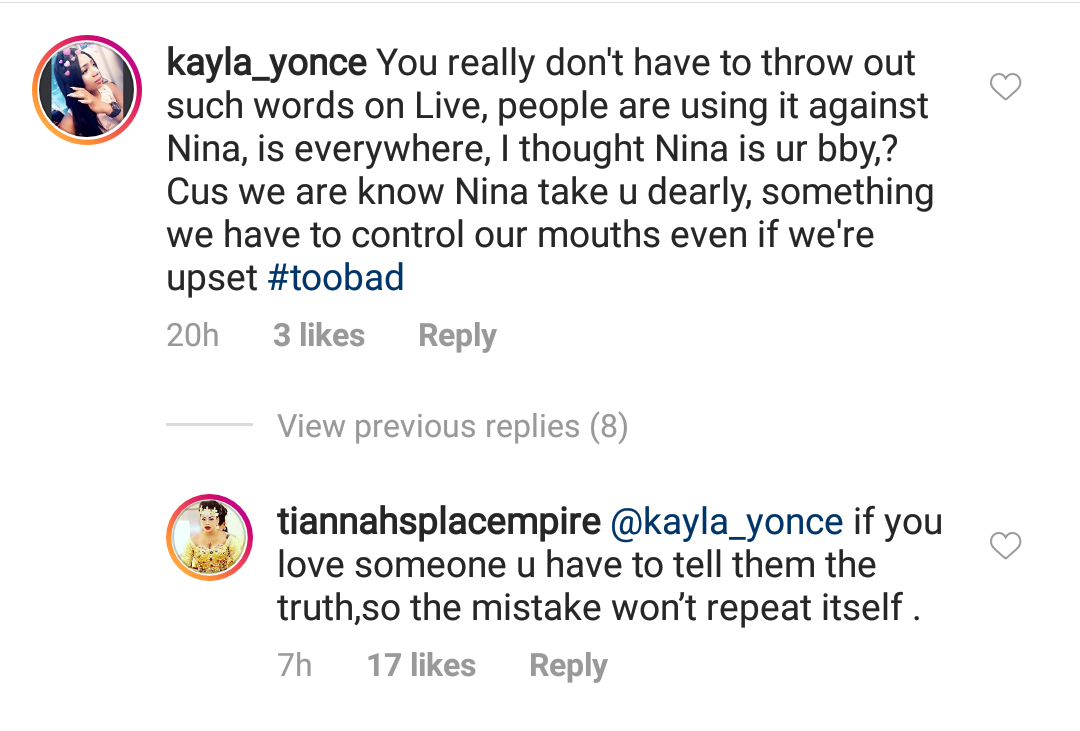Tap the heart icon on tiannahsplacempire's reply

pyautogui.click(x=1004, y=546)
